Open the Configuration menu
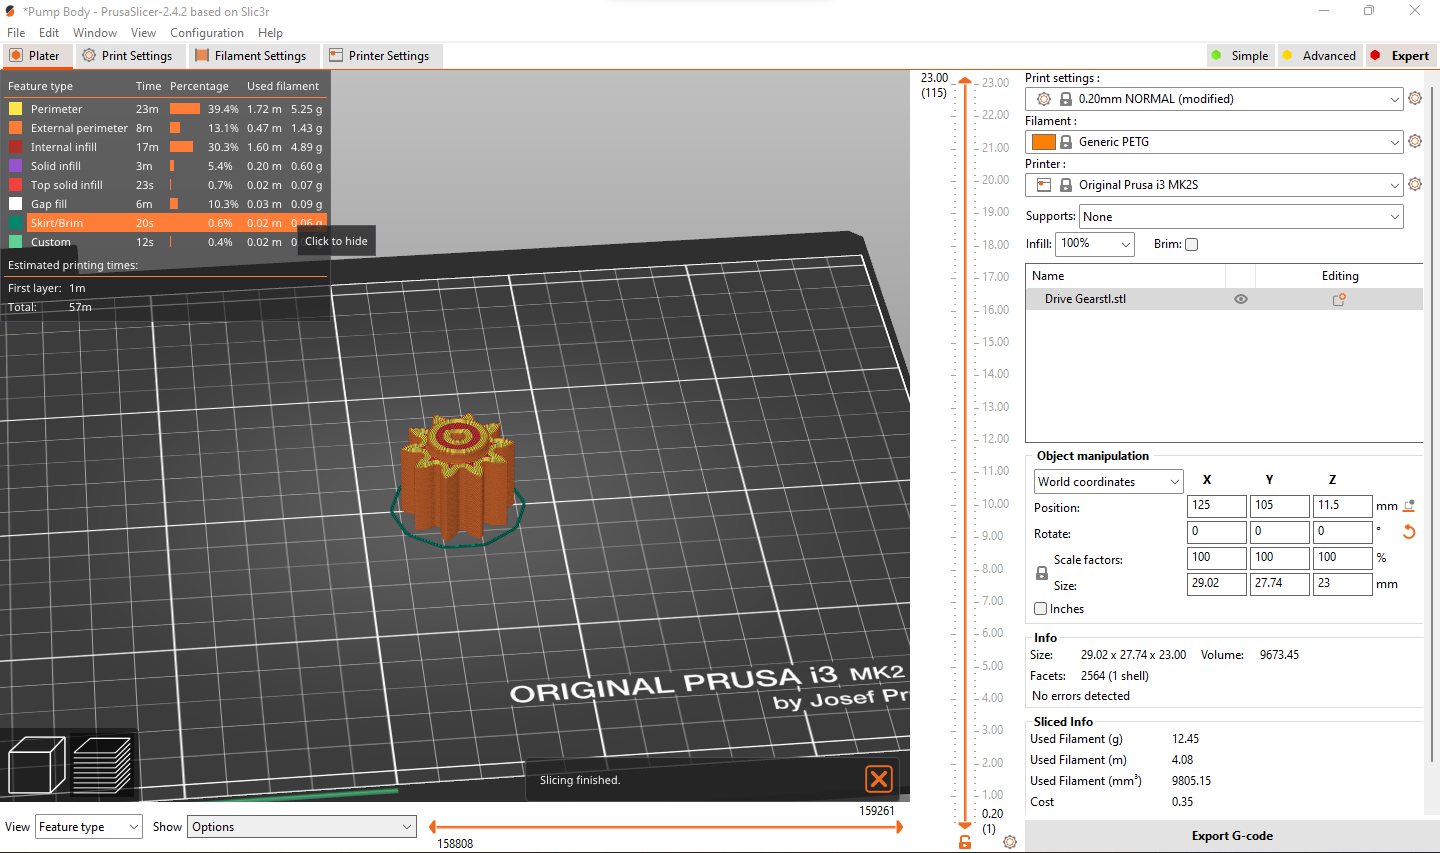 coord(207,33)
